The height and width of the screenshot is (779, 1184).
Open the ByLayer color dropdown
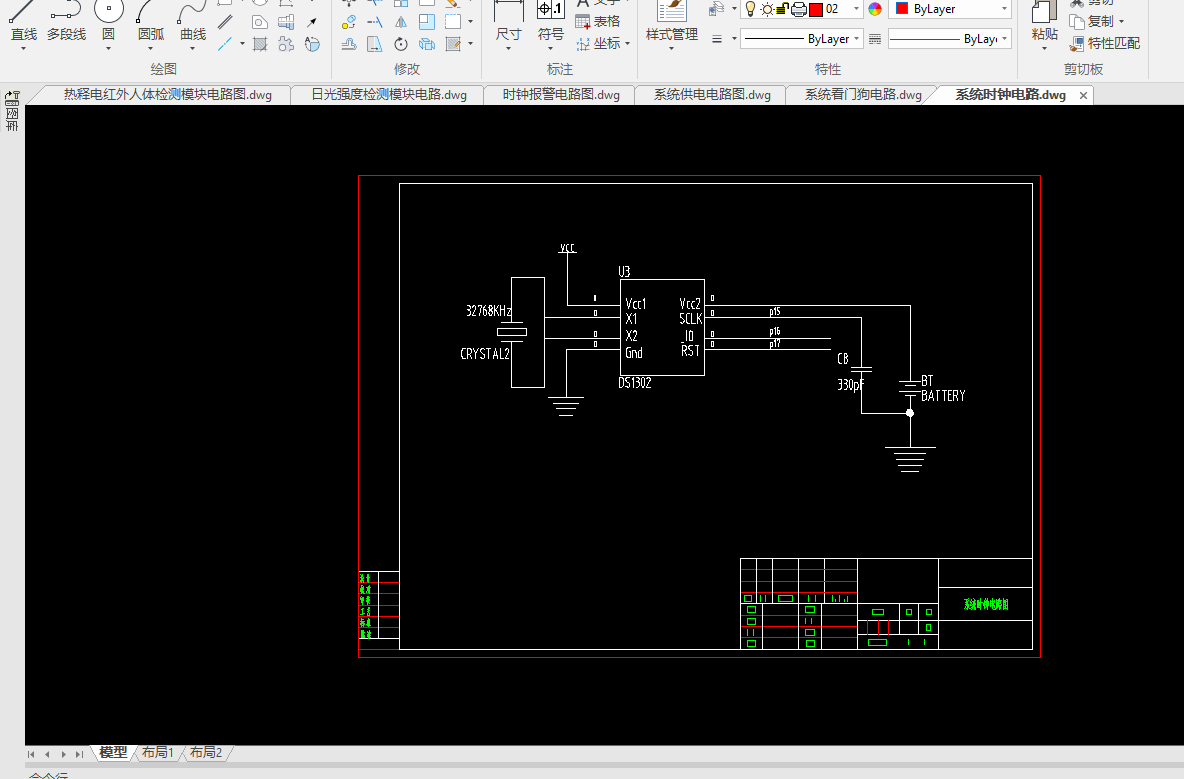[x=1004, y=9]
